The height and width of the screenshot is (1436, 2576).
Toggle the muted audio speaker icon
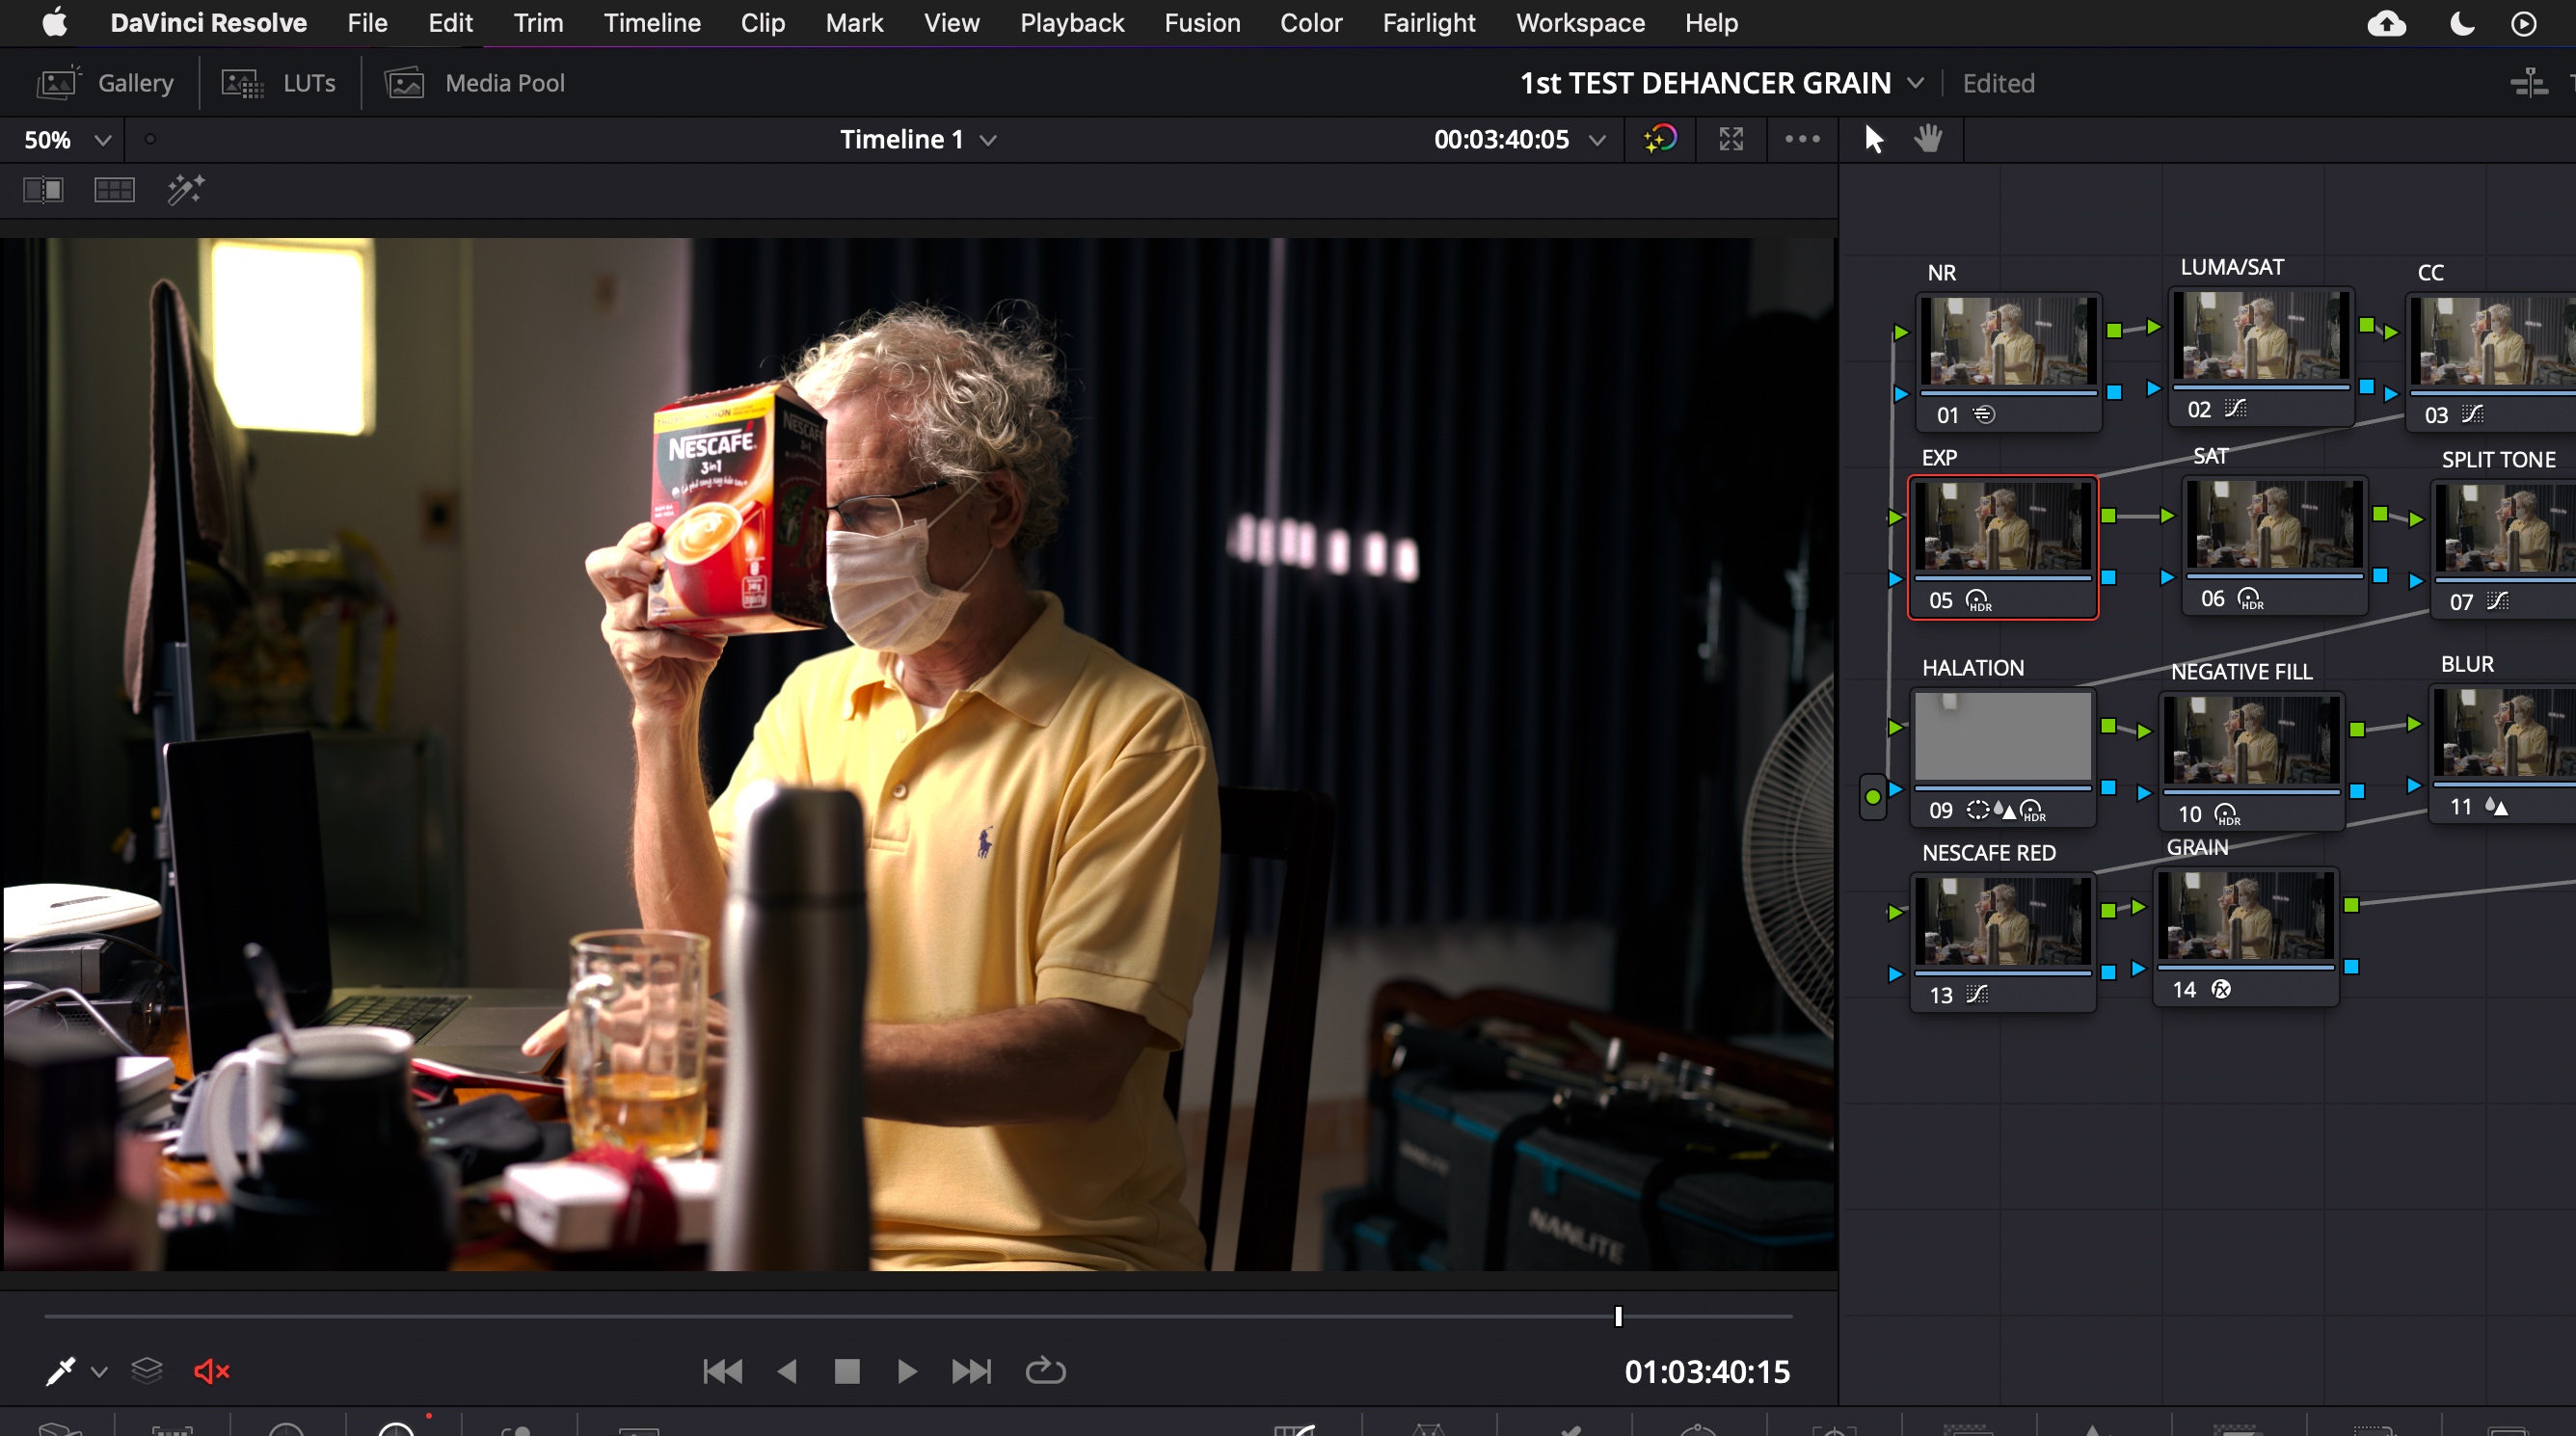click(212, 1371)
